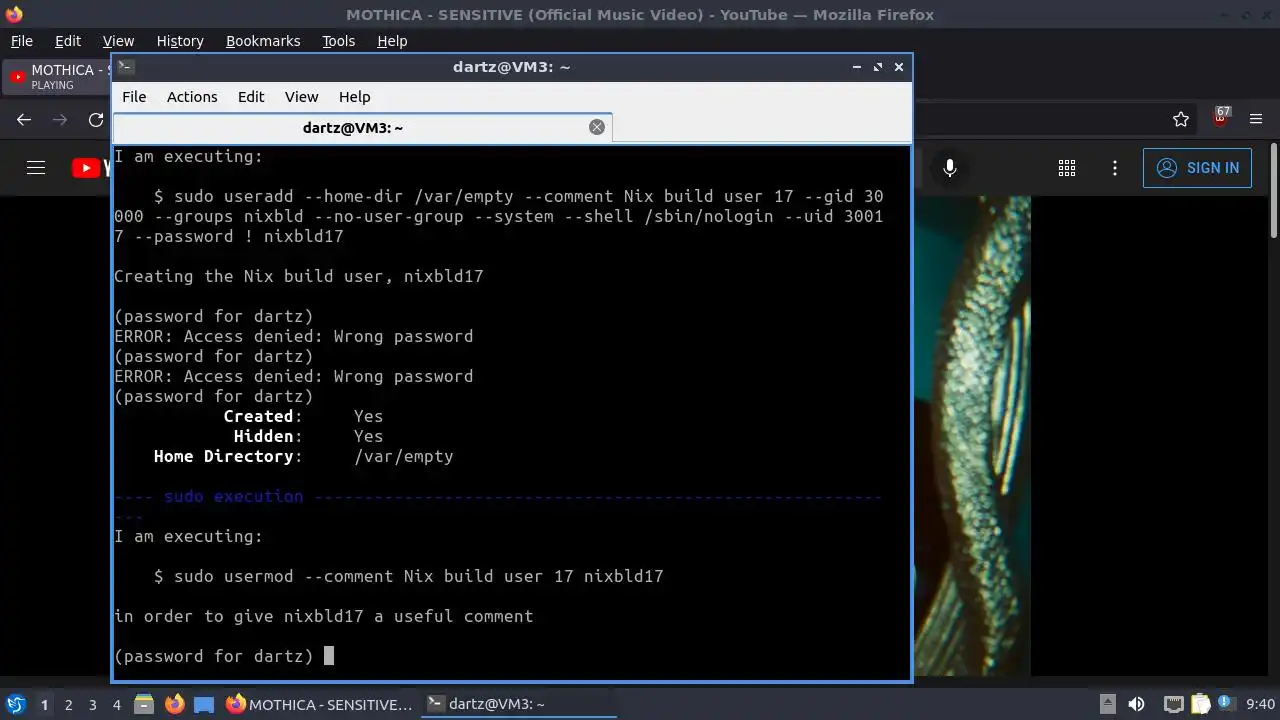Viewport: 1280px width, 720px height.
Task: Click the show desktop icon in taskbar
Action: click(204, 704)
